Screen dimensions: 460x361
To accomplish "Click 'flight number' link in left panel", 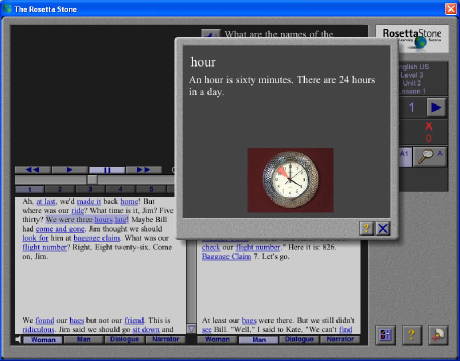I will 45,247.
